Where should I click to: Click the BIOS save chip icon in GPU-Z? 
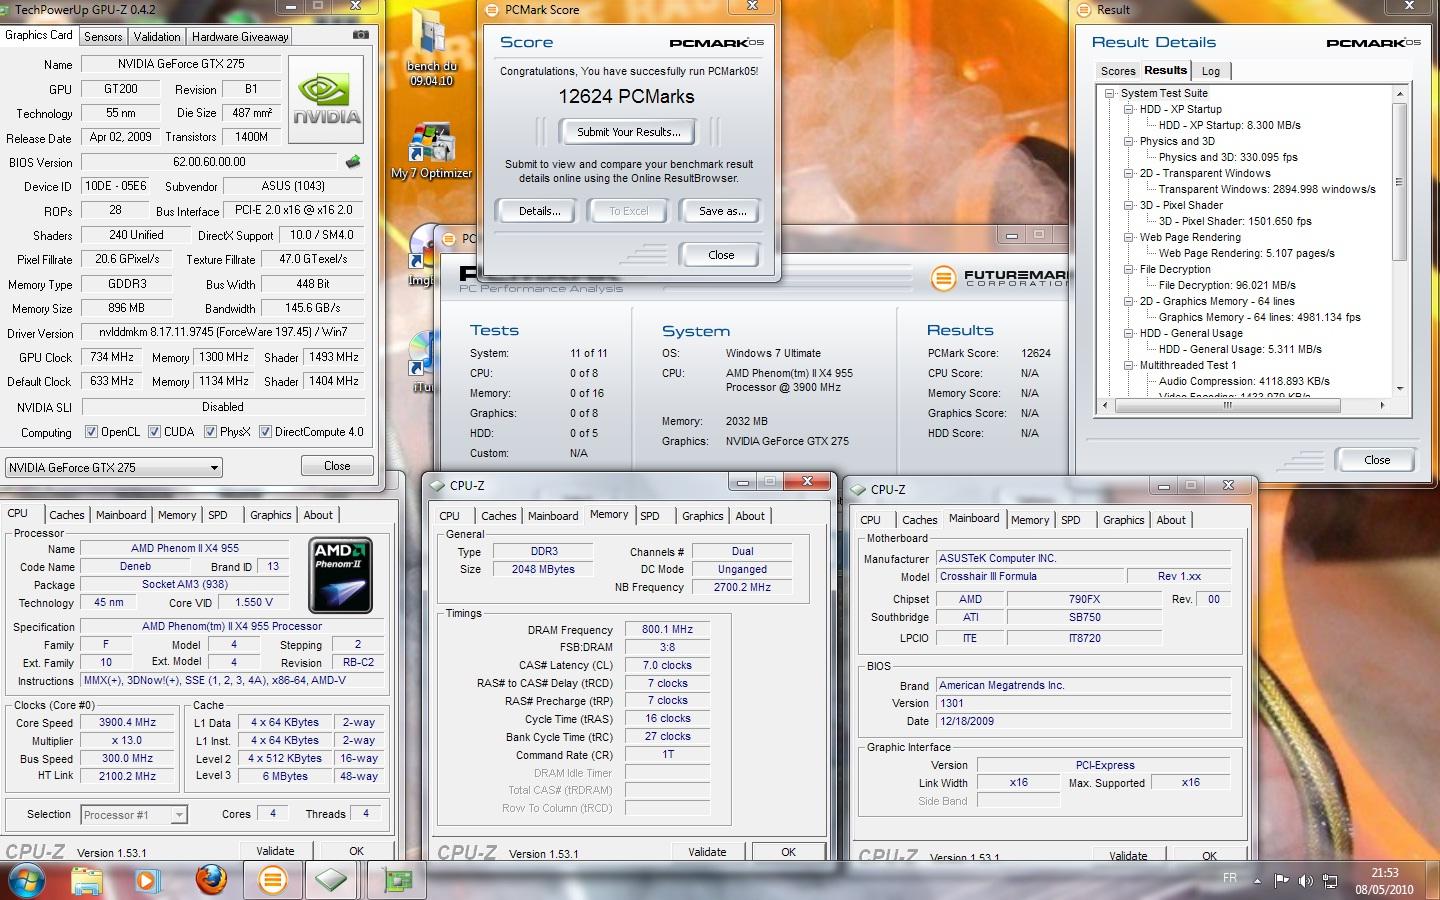point(353,161)
